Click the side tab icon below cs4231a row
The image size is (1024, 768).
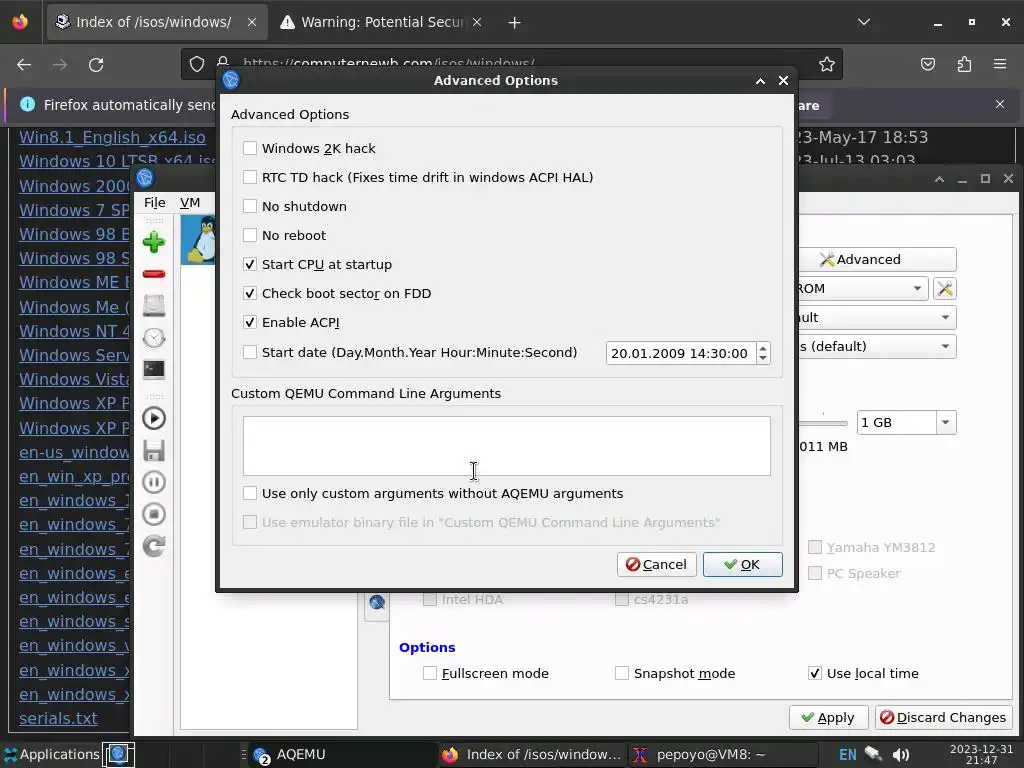click(377, 602)
